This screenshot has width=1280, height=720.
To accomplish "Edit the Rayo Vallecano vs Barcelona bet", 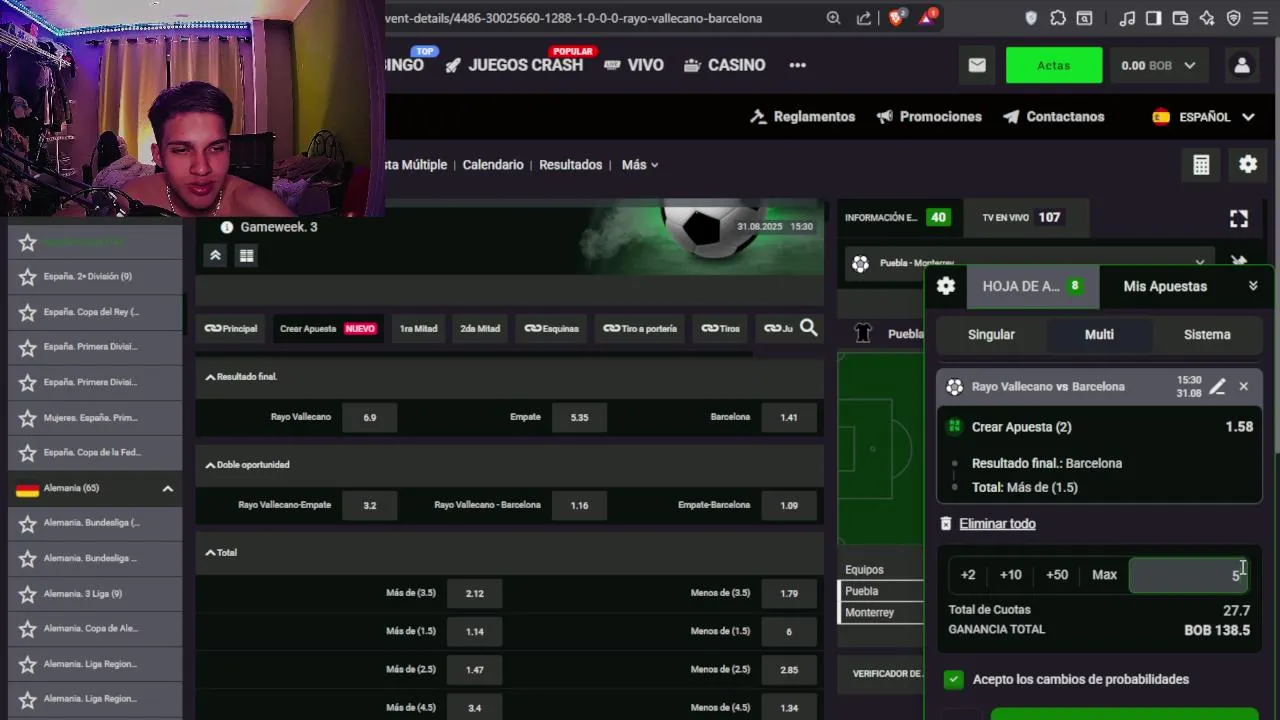I will pyautogui.click(x=1217, y=387).
